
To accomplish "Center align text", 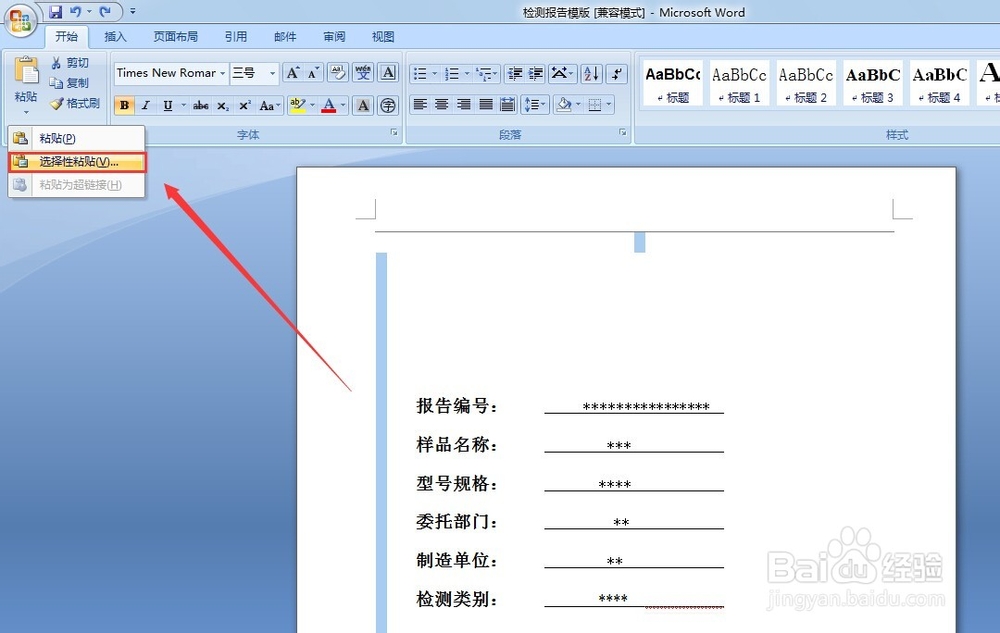I will 442,105.
